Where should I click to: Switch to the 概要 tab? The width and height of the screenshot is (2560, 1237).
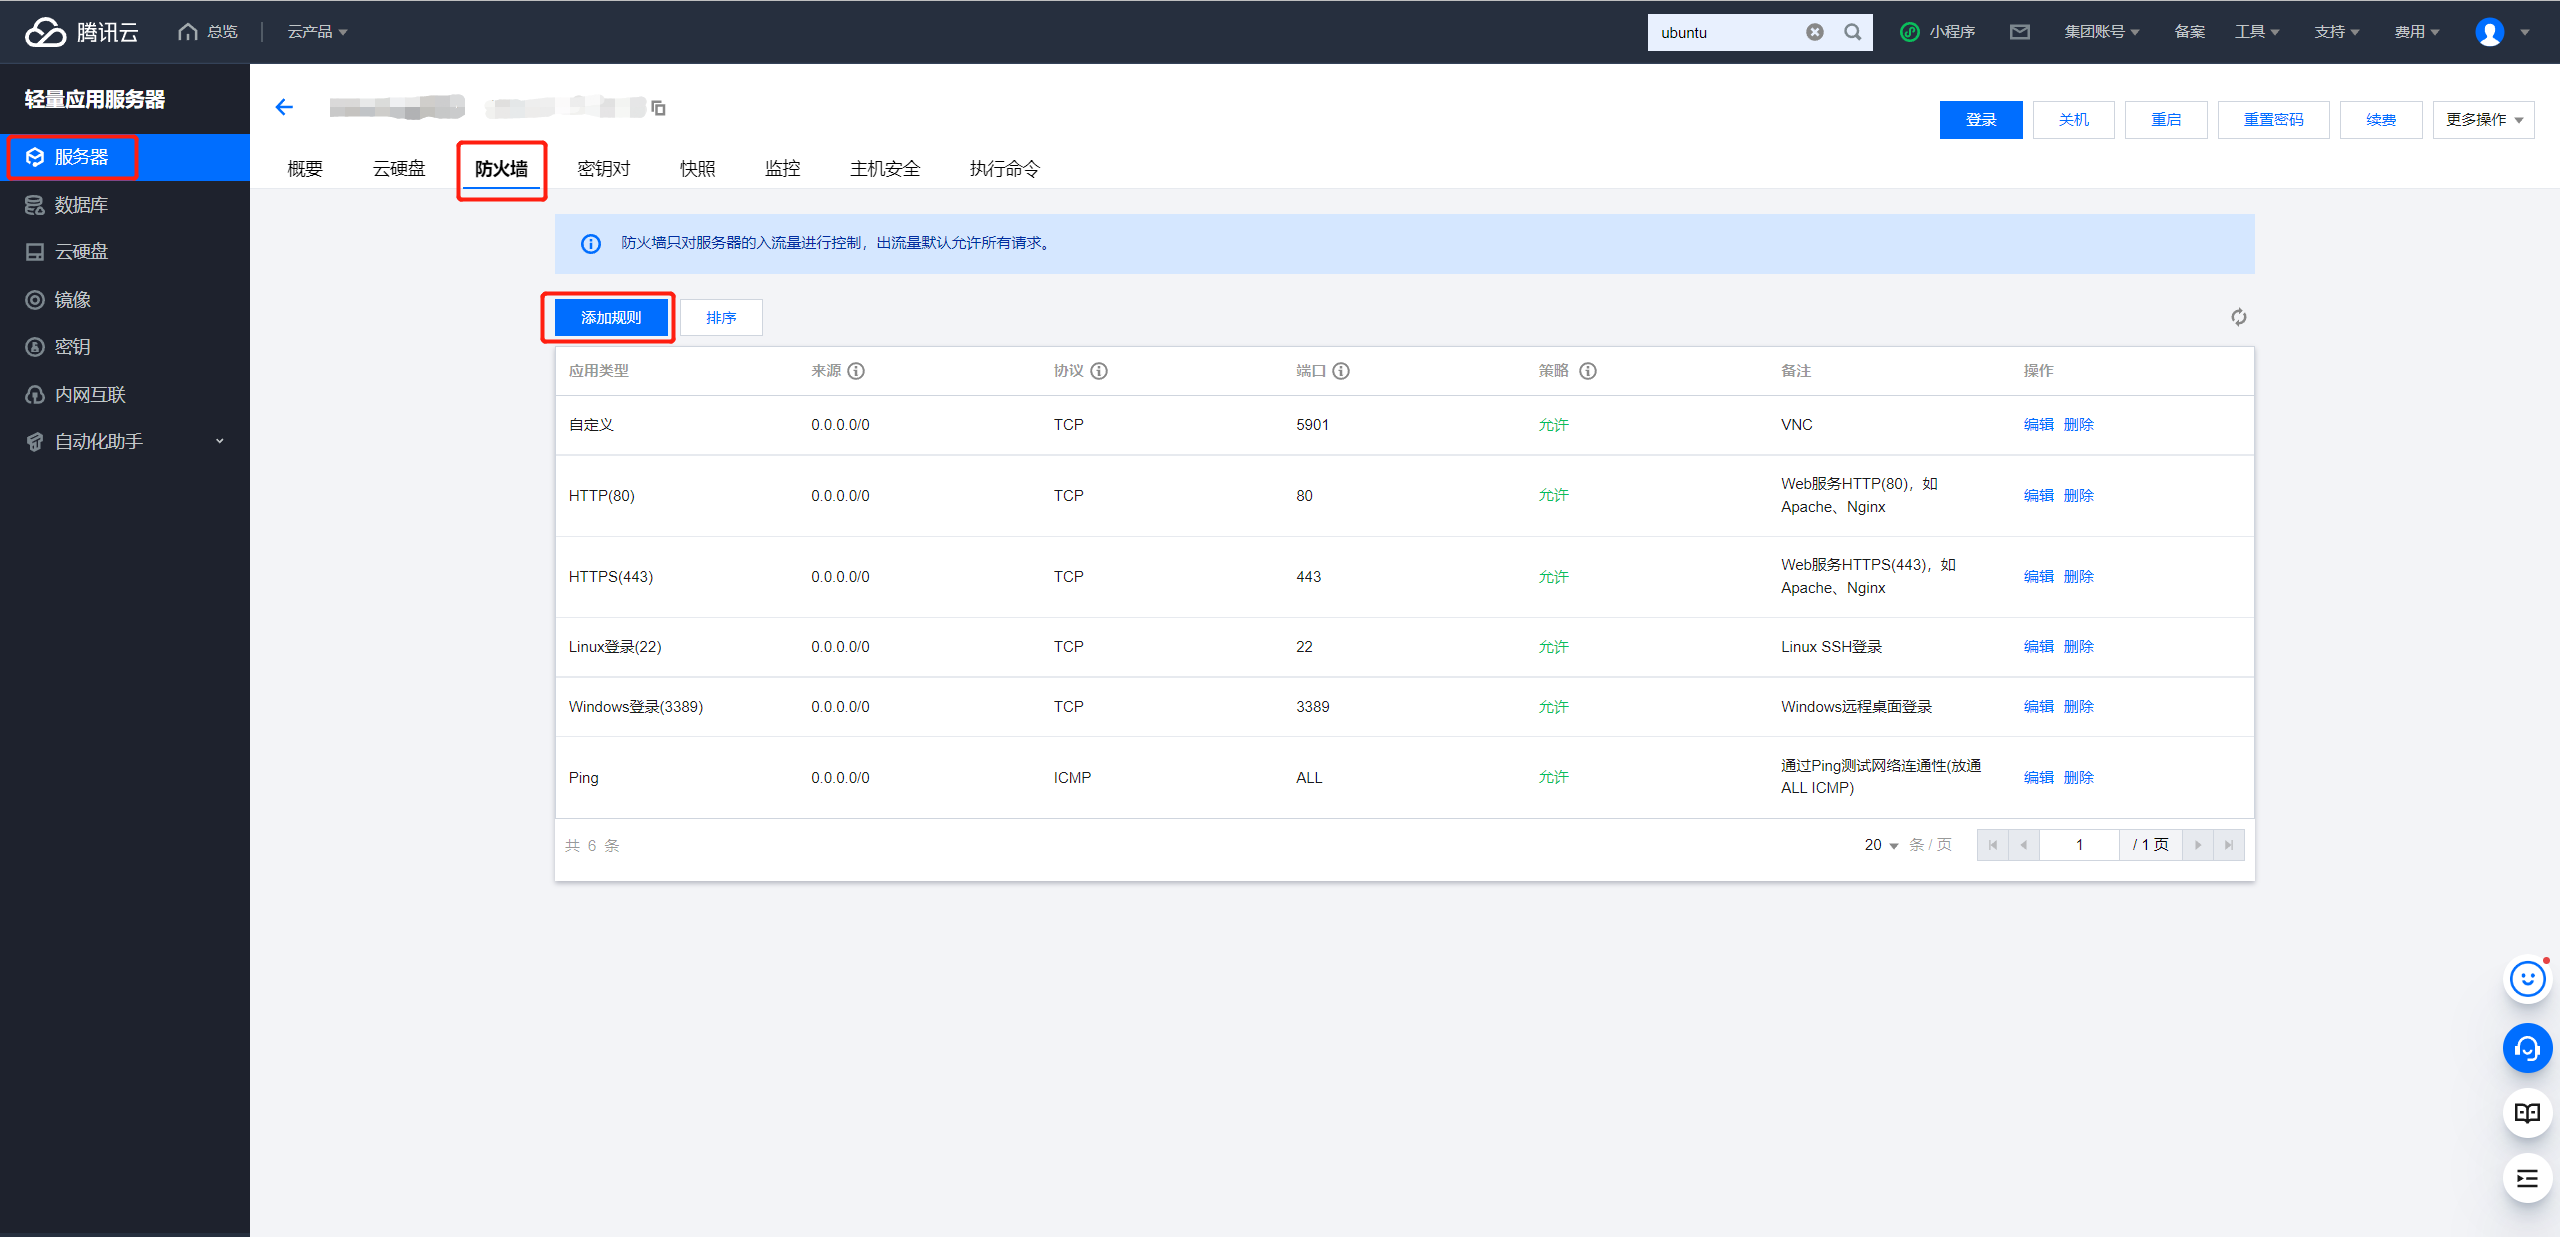click(305, 169)
